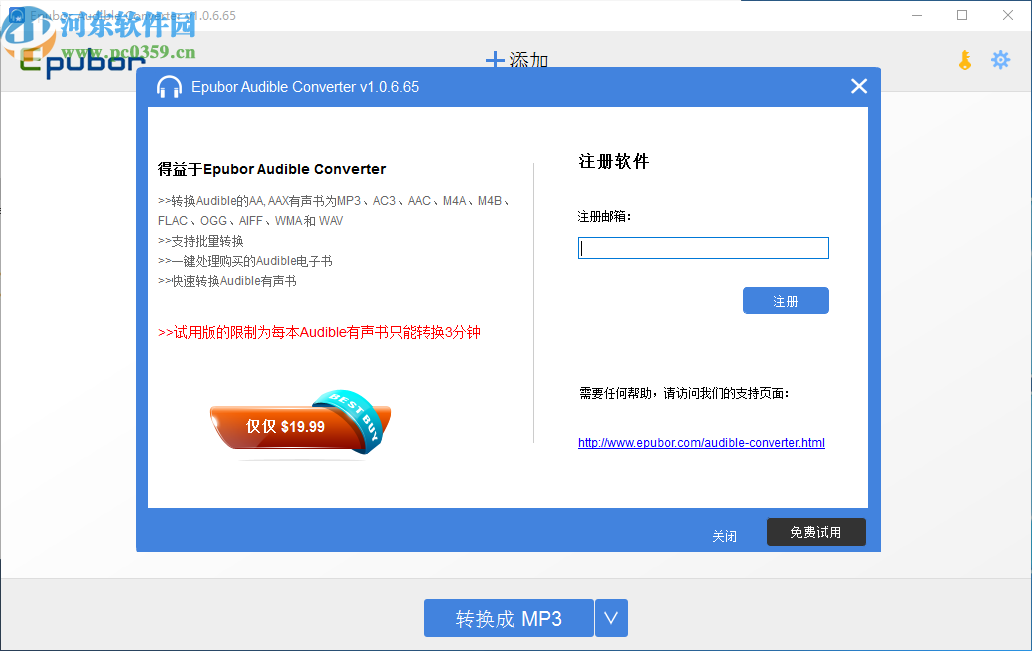
Task: Minimize the application window
Action: pos(917,15)
